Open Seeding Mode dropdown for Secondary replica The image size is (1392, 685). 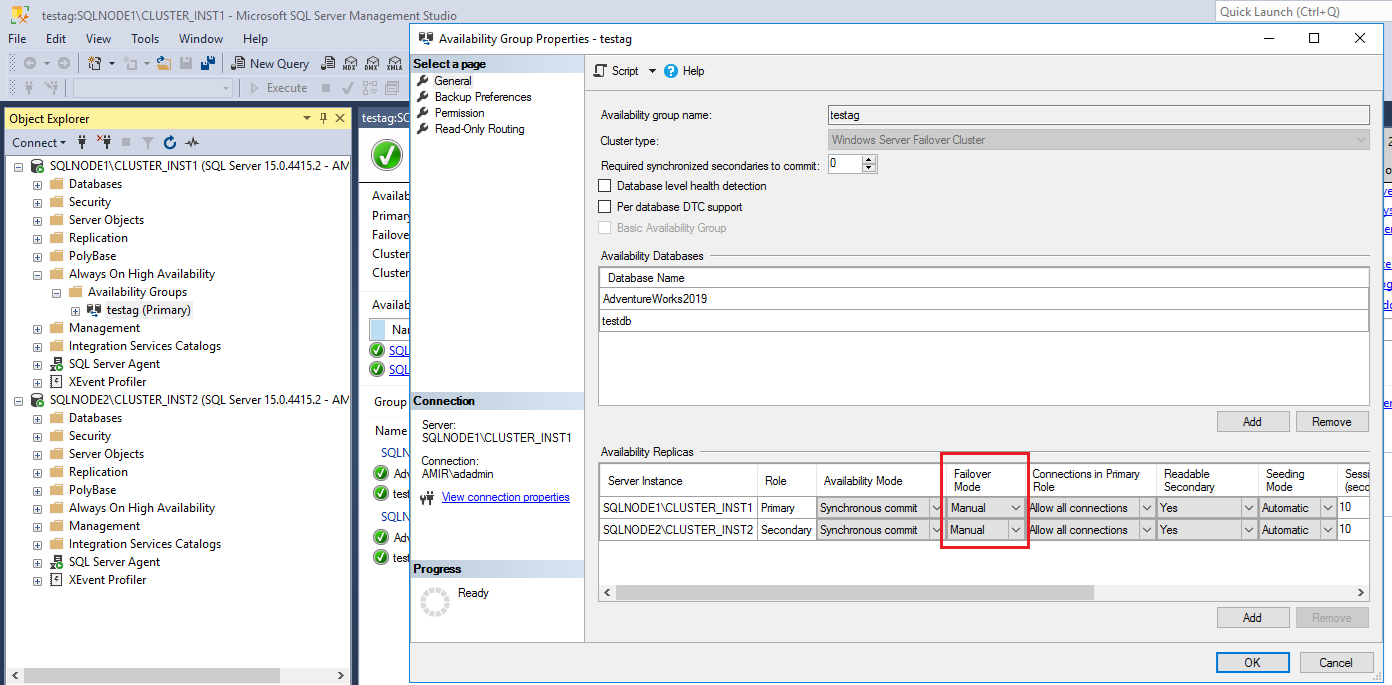1328,530
